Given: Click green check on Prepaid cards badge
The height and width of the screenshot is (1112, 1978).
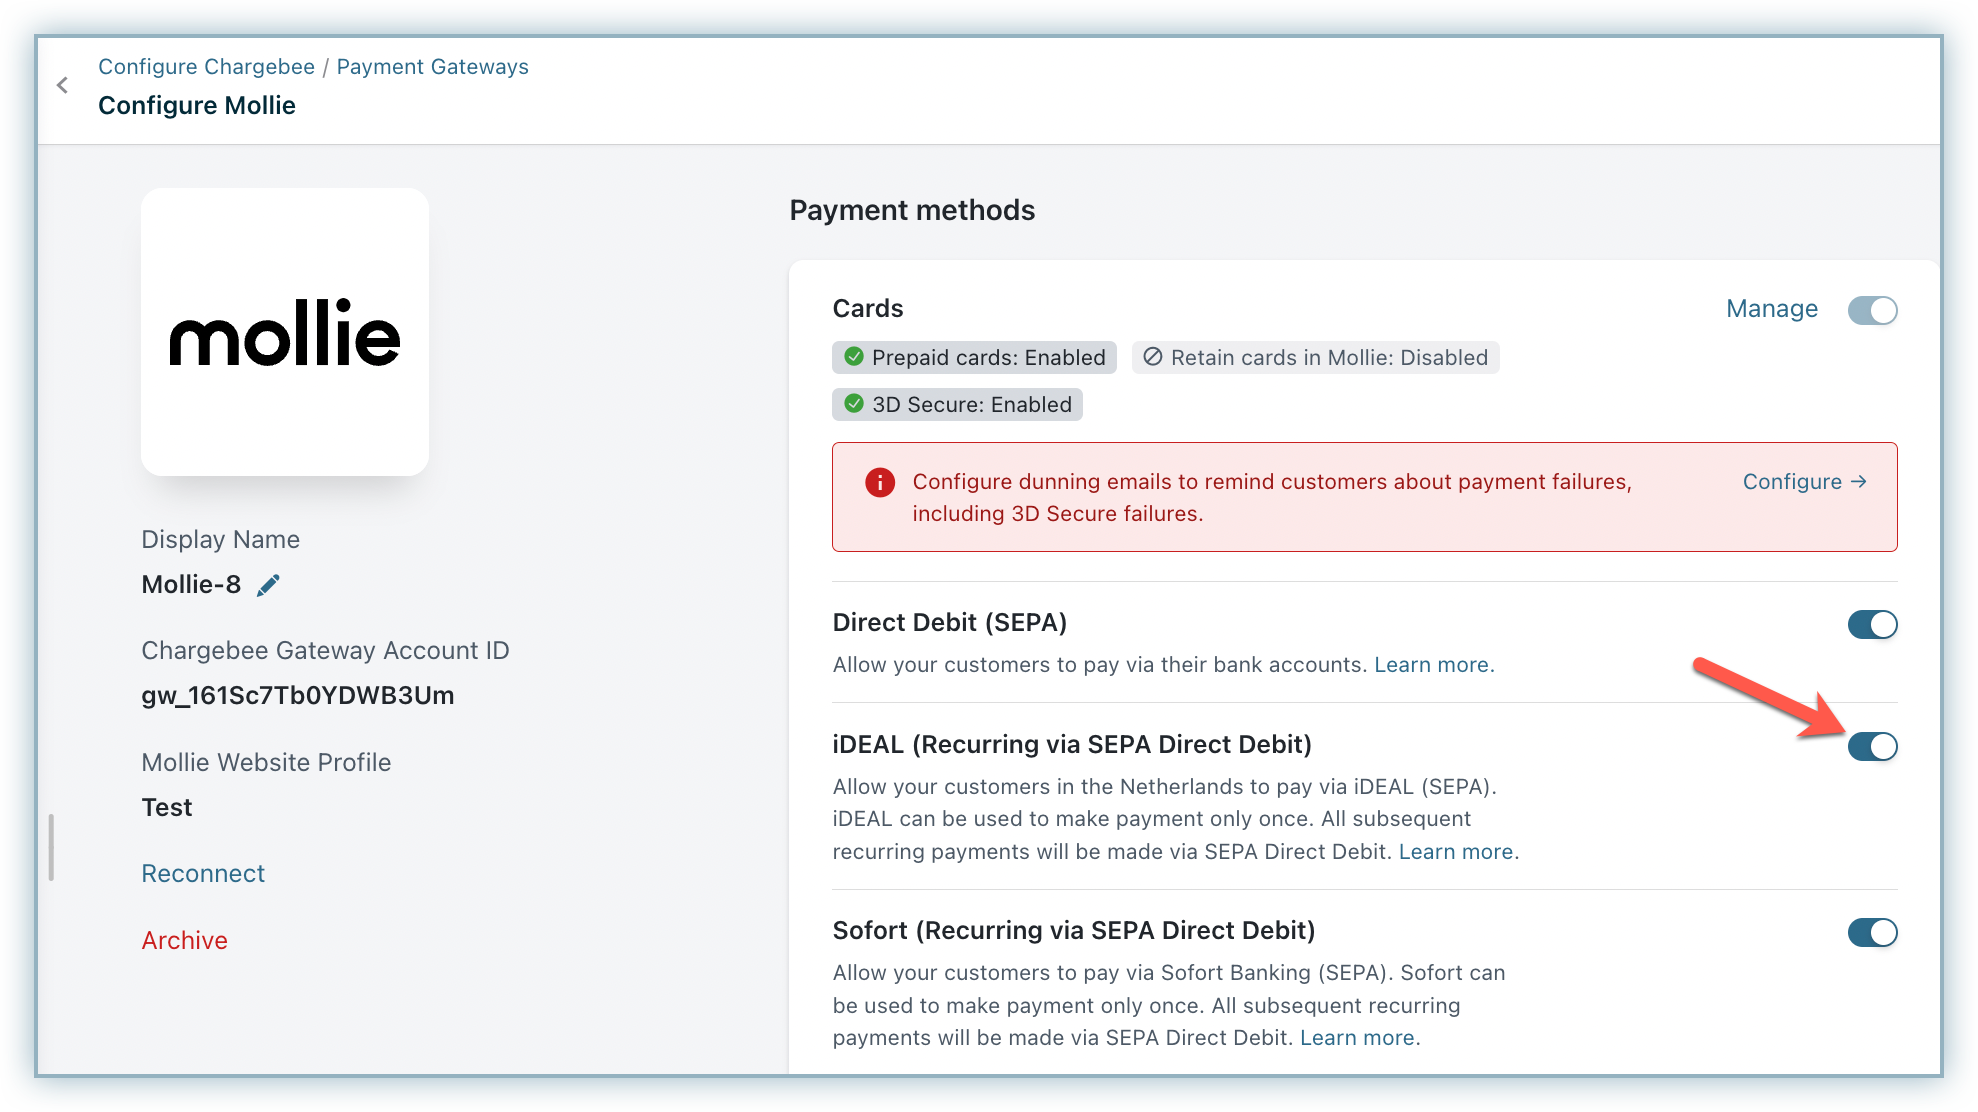Looking at the screenshot, I should coord(854,357).
